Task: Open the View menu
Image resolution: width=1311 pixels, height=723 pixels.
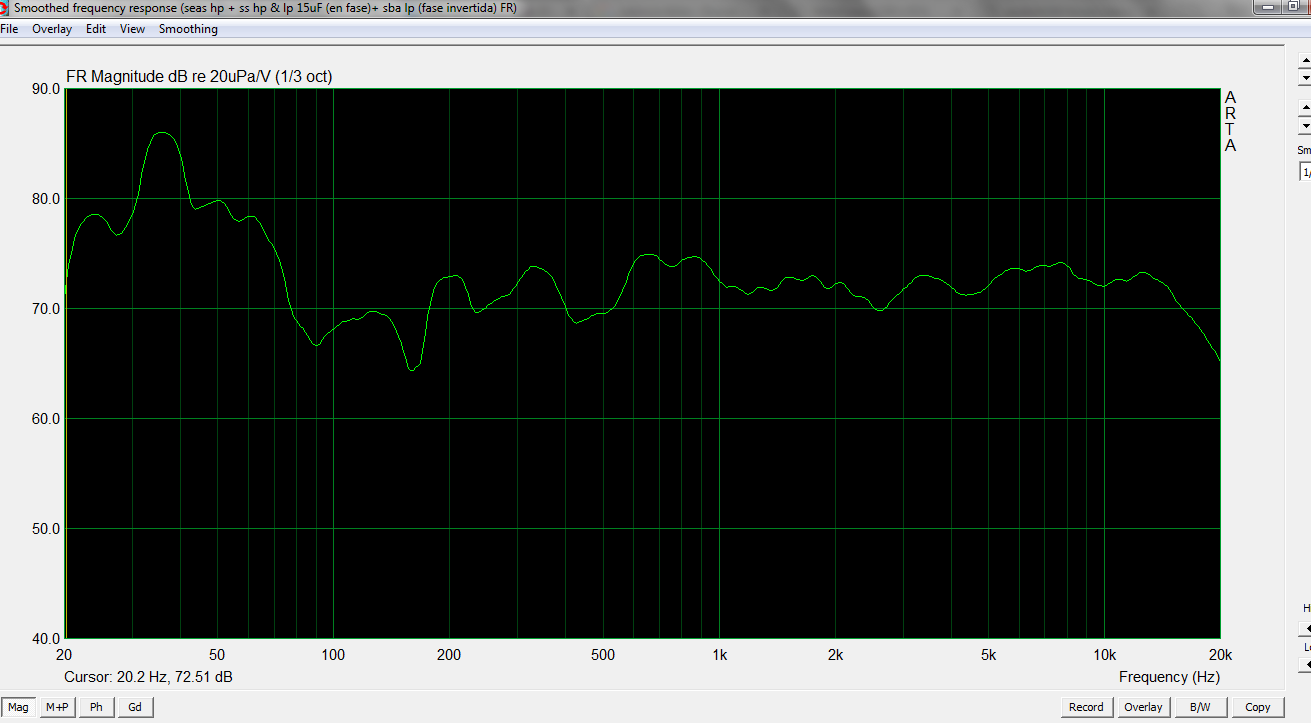Action: click(x=133, y=29)
